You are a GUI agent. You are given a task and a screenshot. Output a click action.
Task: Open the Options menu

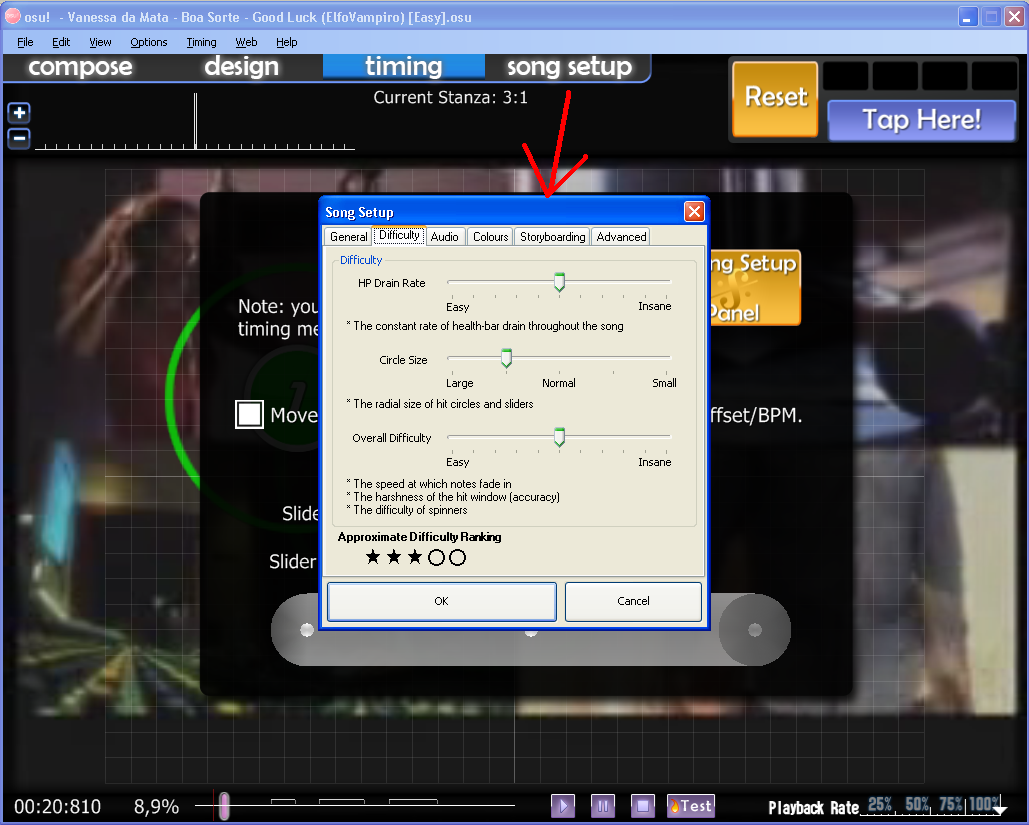pyautogui.click(x=148, y=42)
